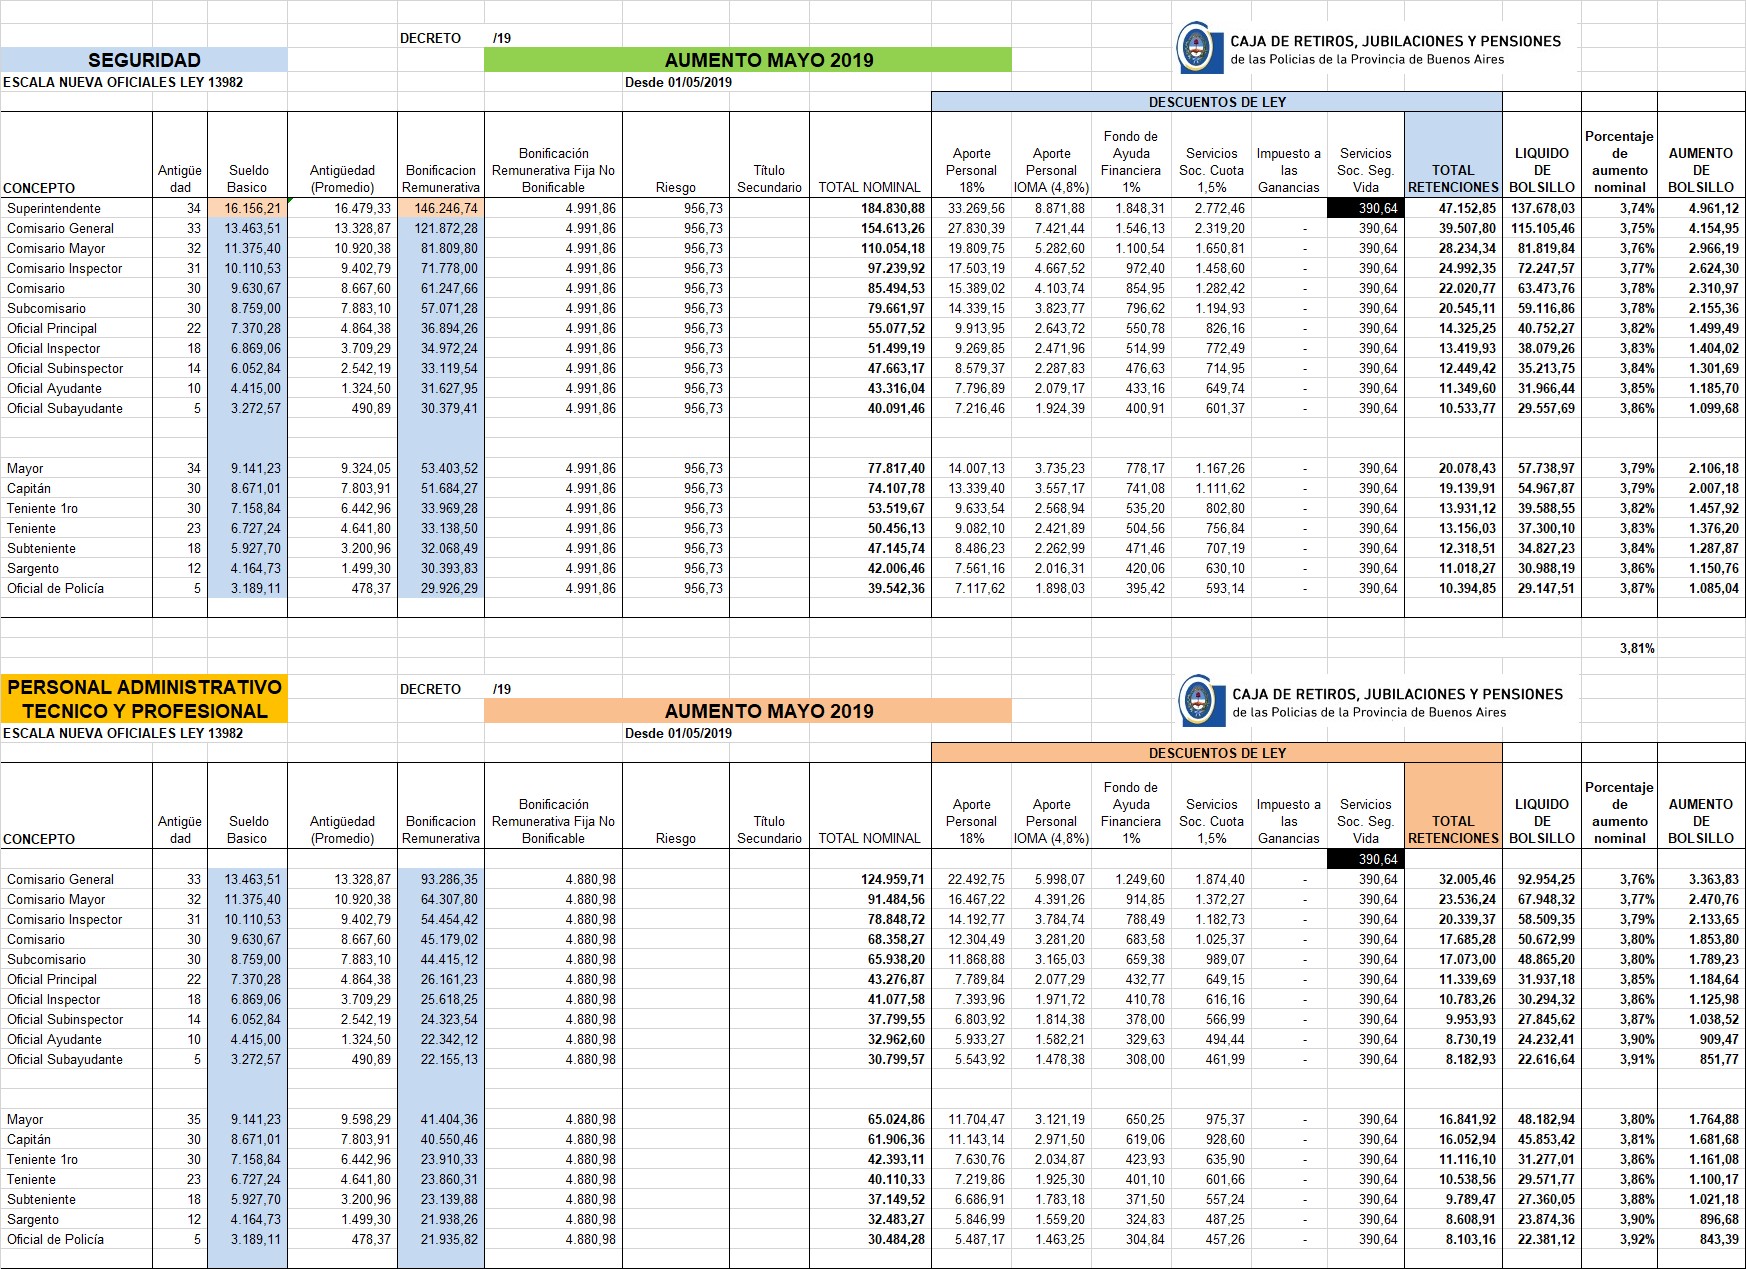
Task: Select the green AUMENTO MAYO 2019 header
Action: 747,60
